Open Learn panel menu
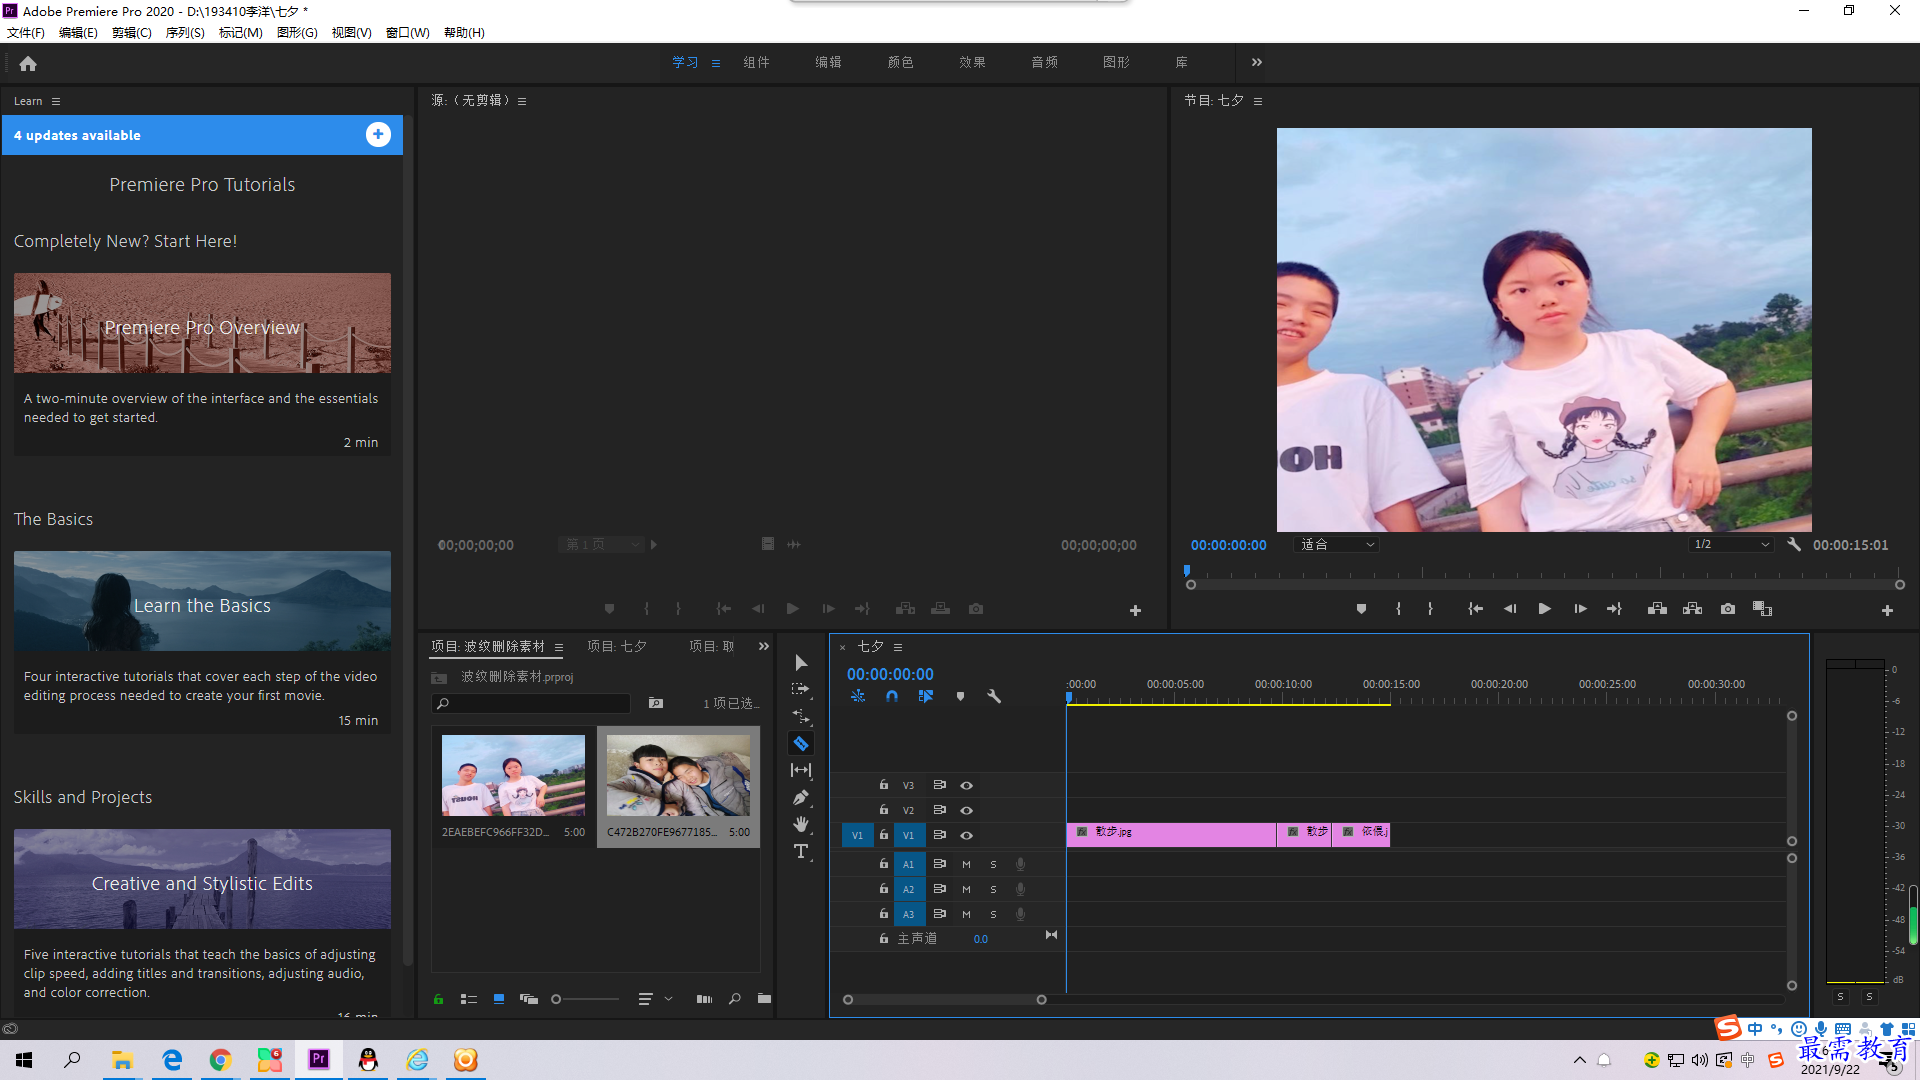The image size is (1920, 1080). click(56, 101)
